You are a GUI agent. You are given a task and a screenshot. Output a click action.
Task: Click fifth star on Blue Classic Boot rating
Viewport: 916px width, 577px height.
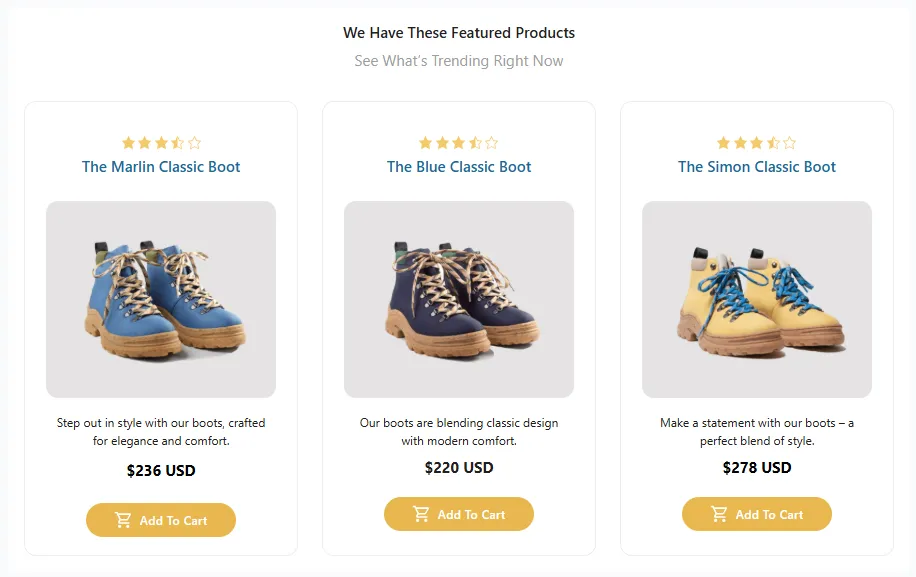coord(491,143)
